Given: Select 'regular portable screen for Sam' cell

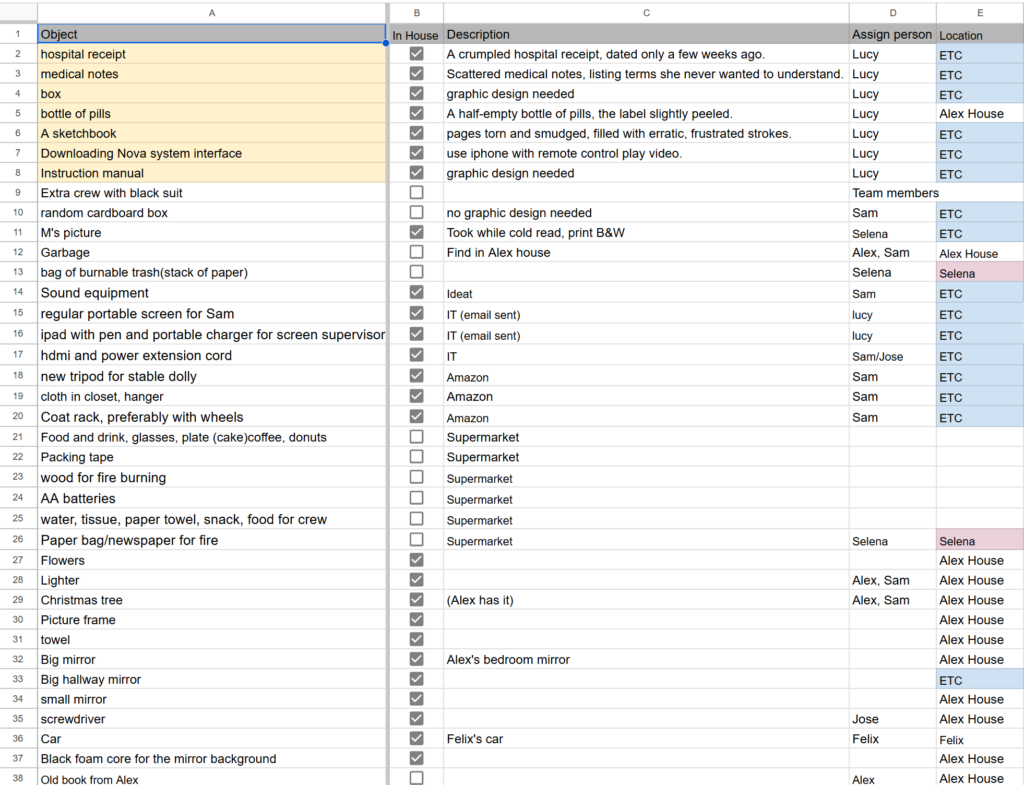Looking at the screenshot, I should point(212,313).
